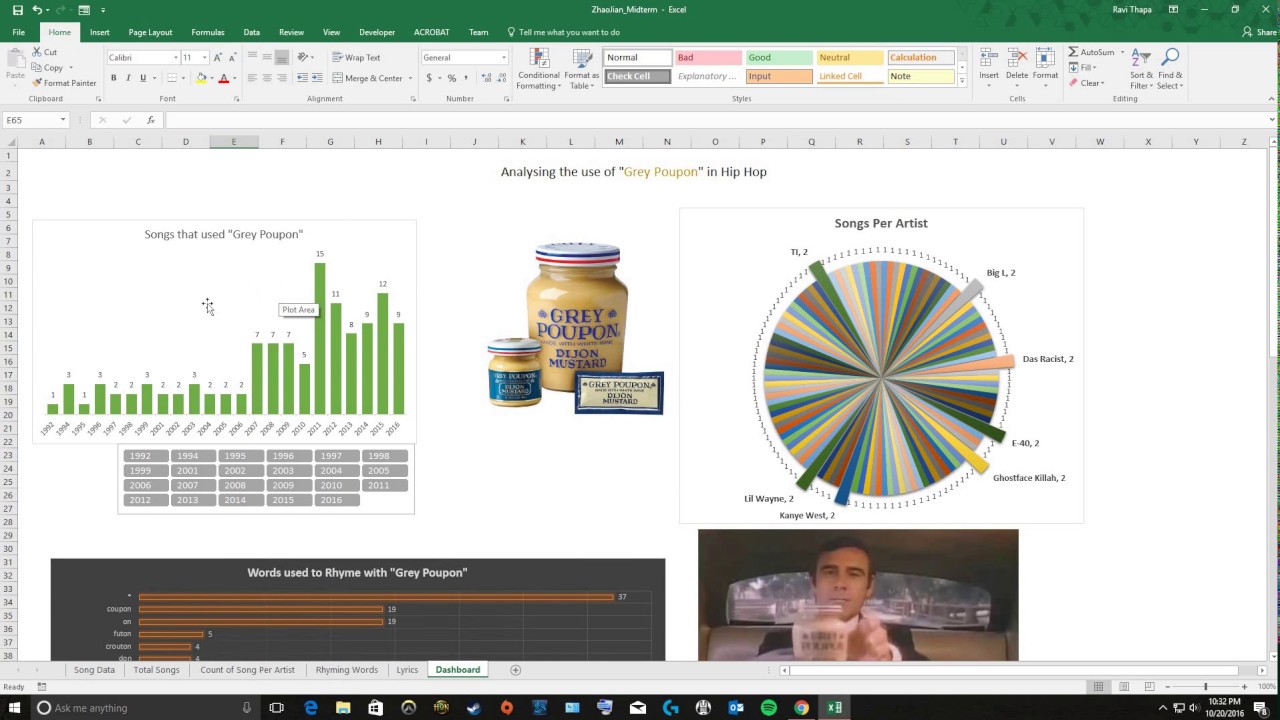Select the Format Painter tool

[x=64, y=83]
